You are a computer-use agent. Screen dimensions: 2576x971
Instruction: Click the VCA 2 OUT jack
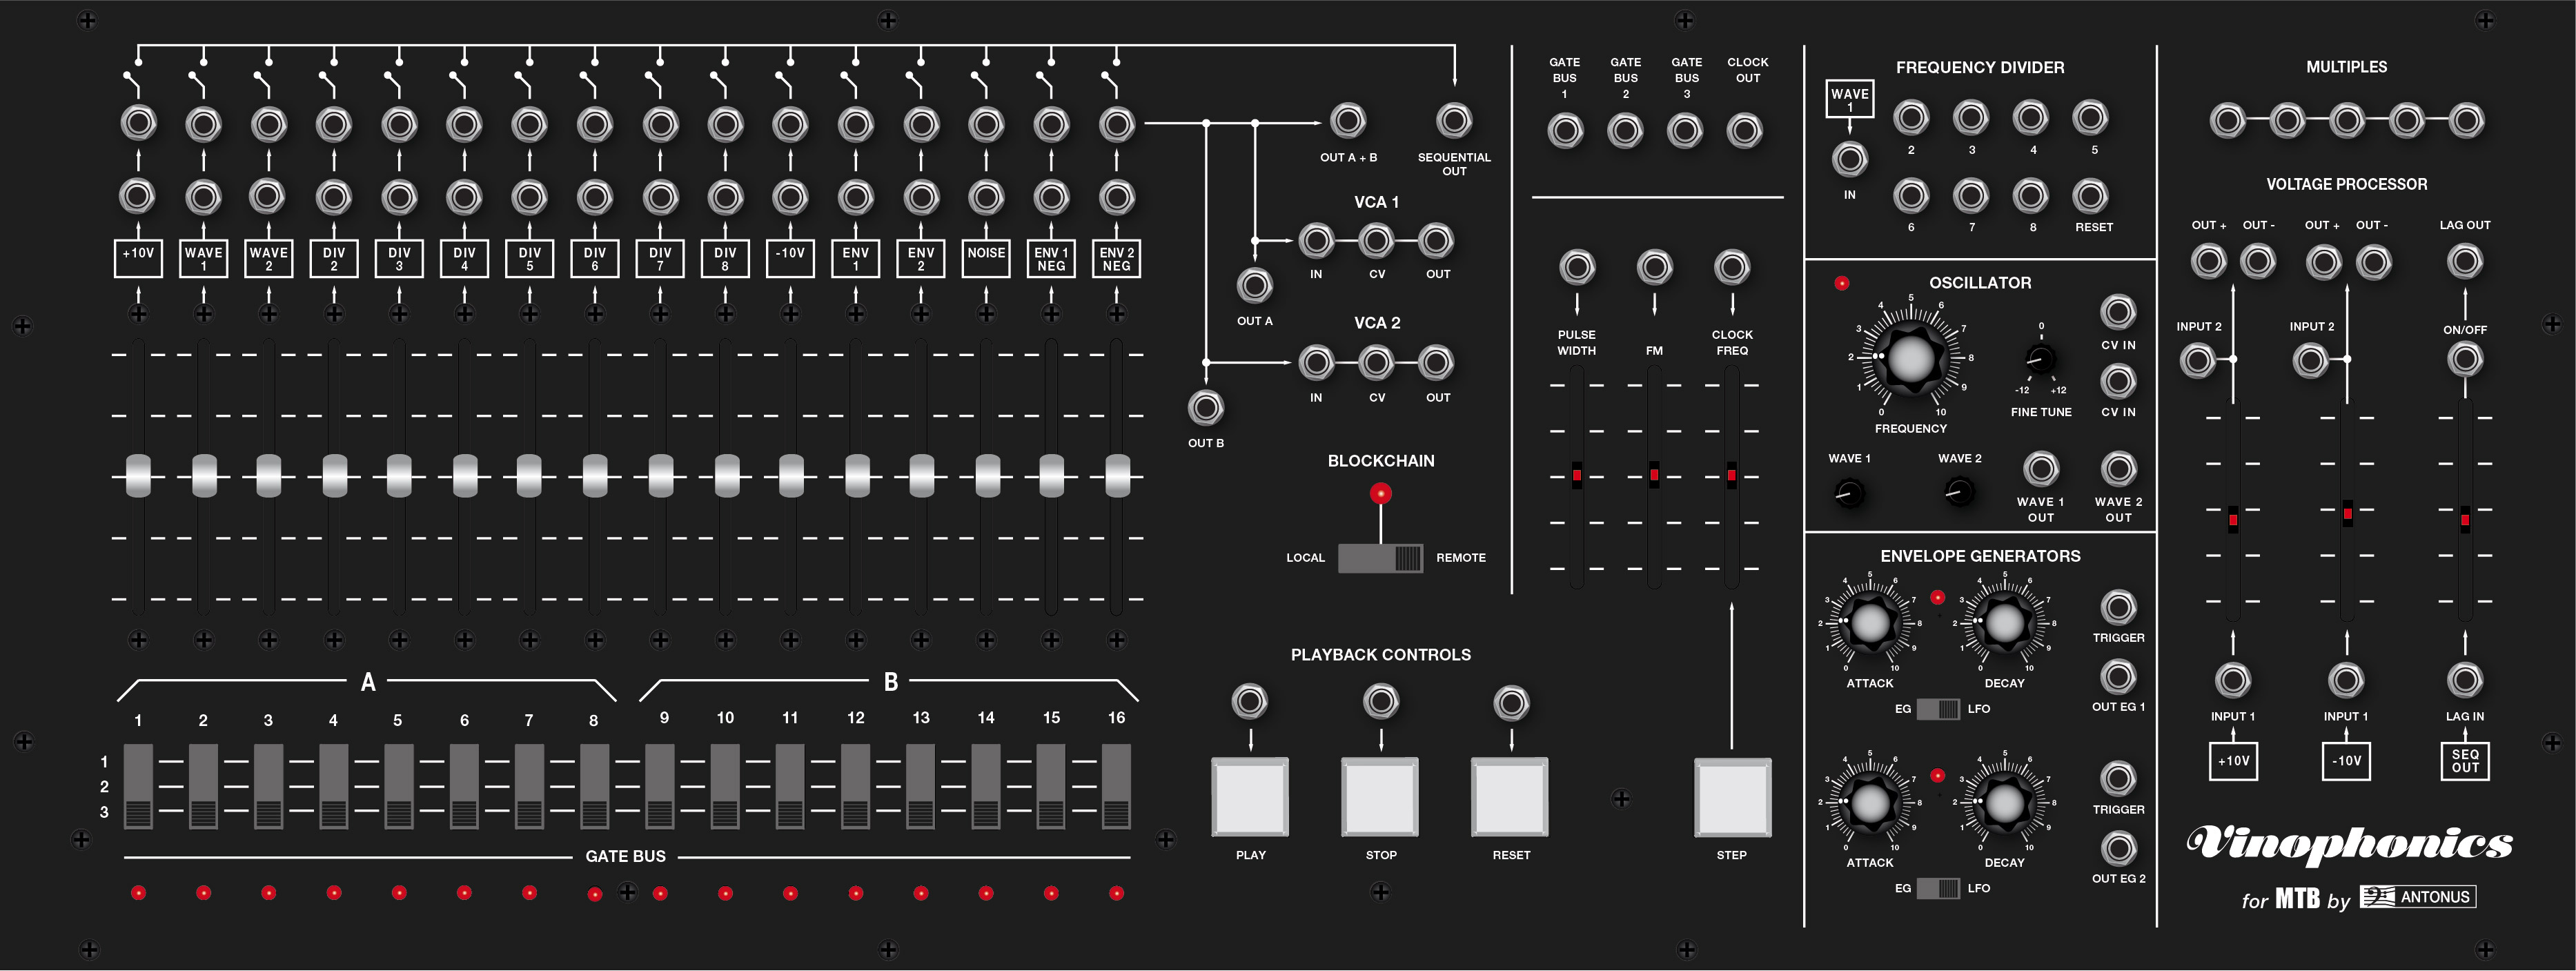(x=1436, y=363)
